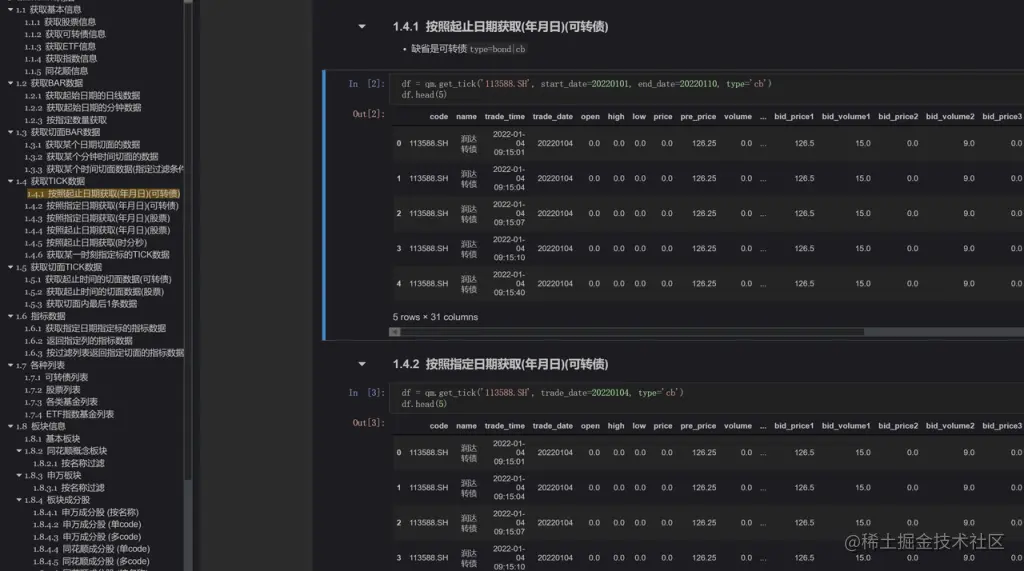Collapse TOC subsection 1.8.4 板块成分股 triangle
The image size is (1024, 571).
19,500
